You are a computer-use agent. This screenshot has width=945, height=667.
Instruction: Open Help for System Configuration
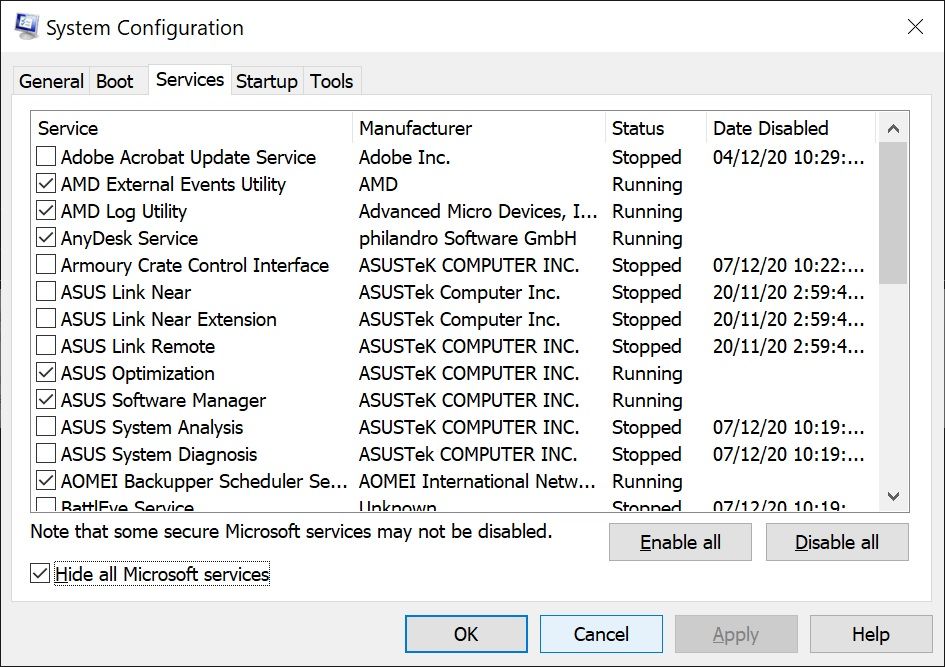(871, 634)
